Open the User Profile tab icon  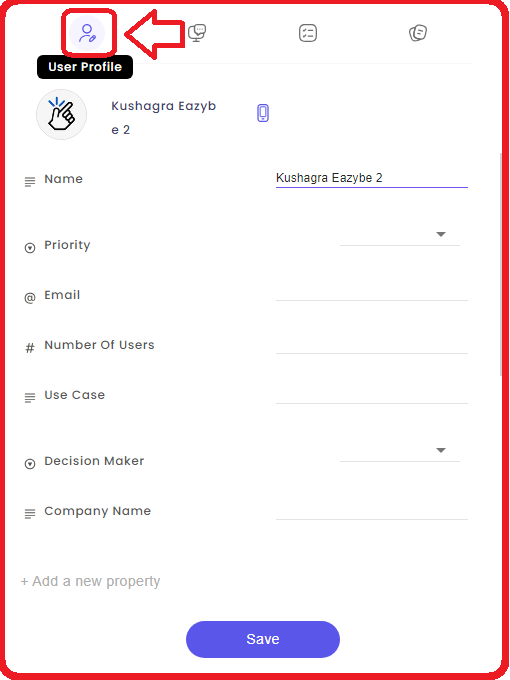click(87, 33)
